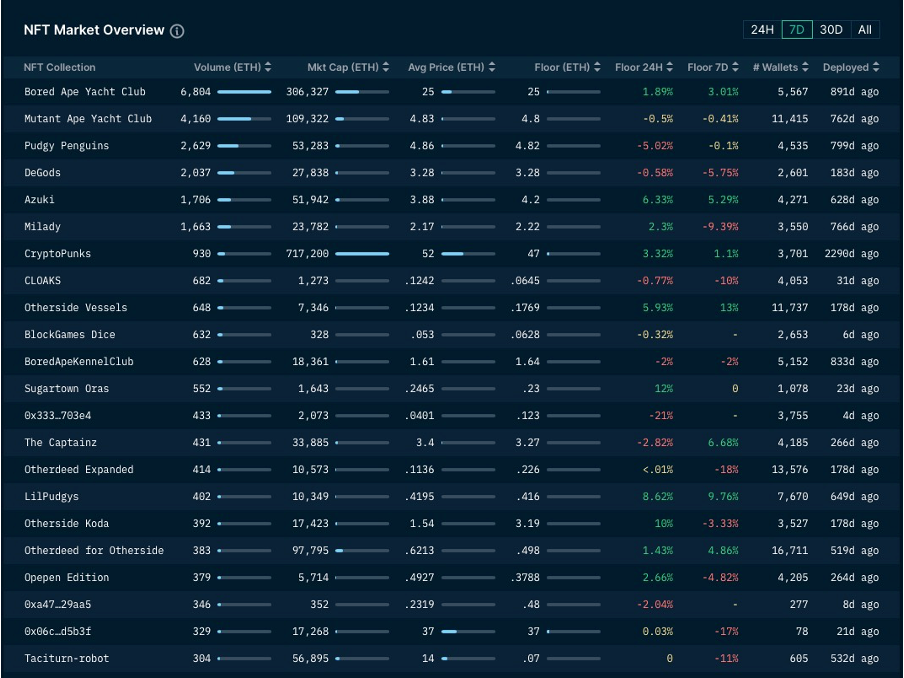Open the 0x06c…d5b3f collection
904x678 pixels.
(58, 632)
